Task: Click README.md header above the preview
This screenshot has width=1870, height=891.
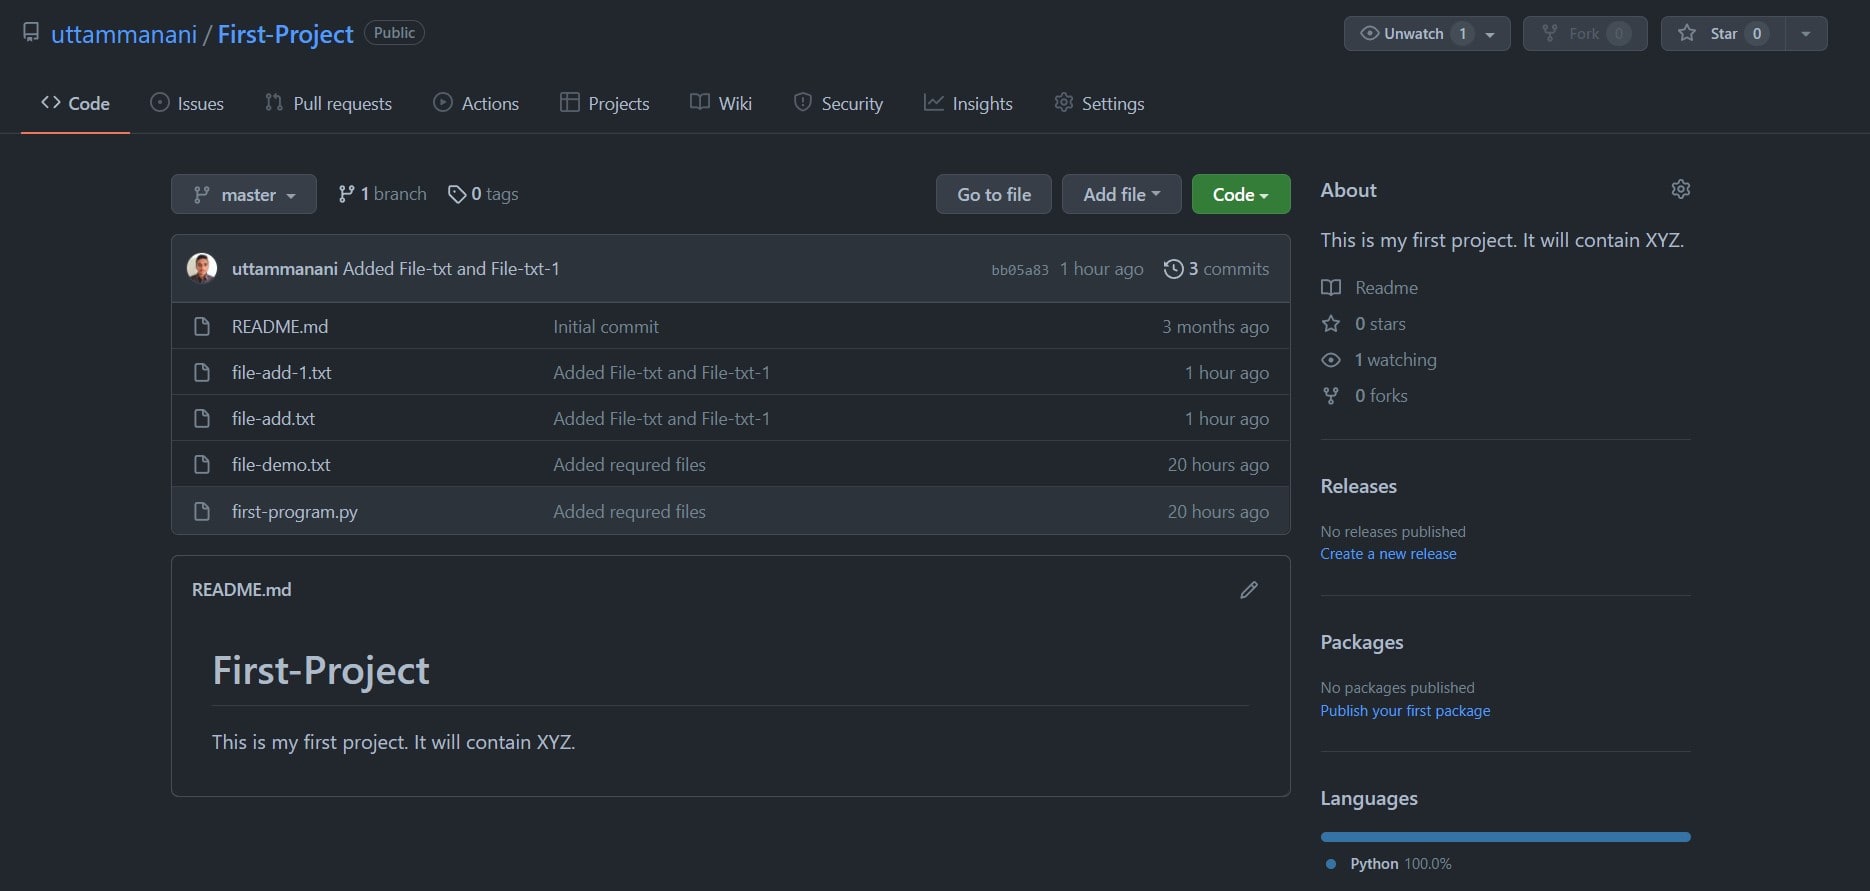Action: tap(242, 590)
